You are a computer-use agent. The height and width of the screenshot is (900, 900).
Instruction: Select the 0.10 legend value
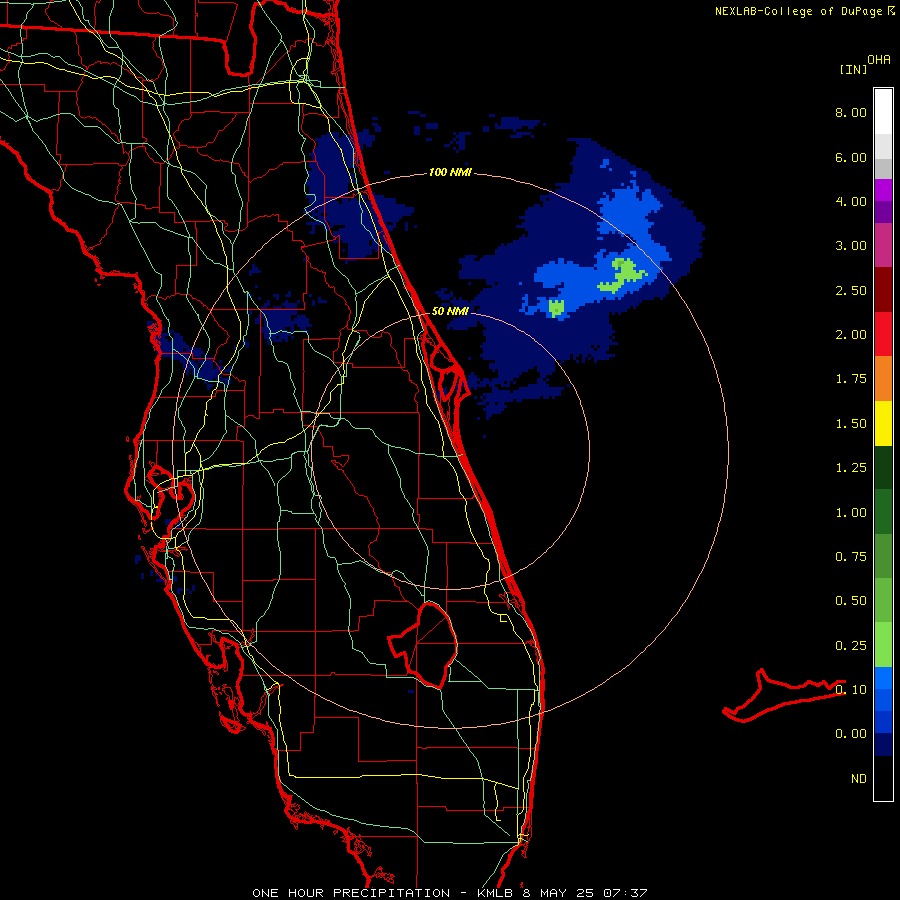coord(851,690)
